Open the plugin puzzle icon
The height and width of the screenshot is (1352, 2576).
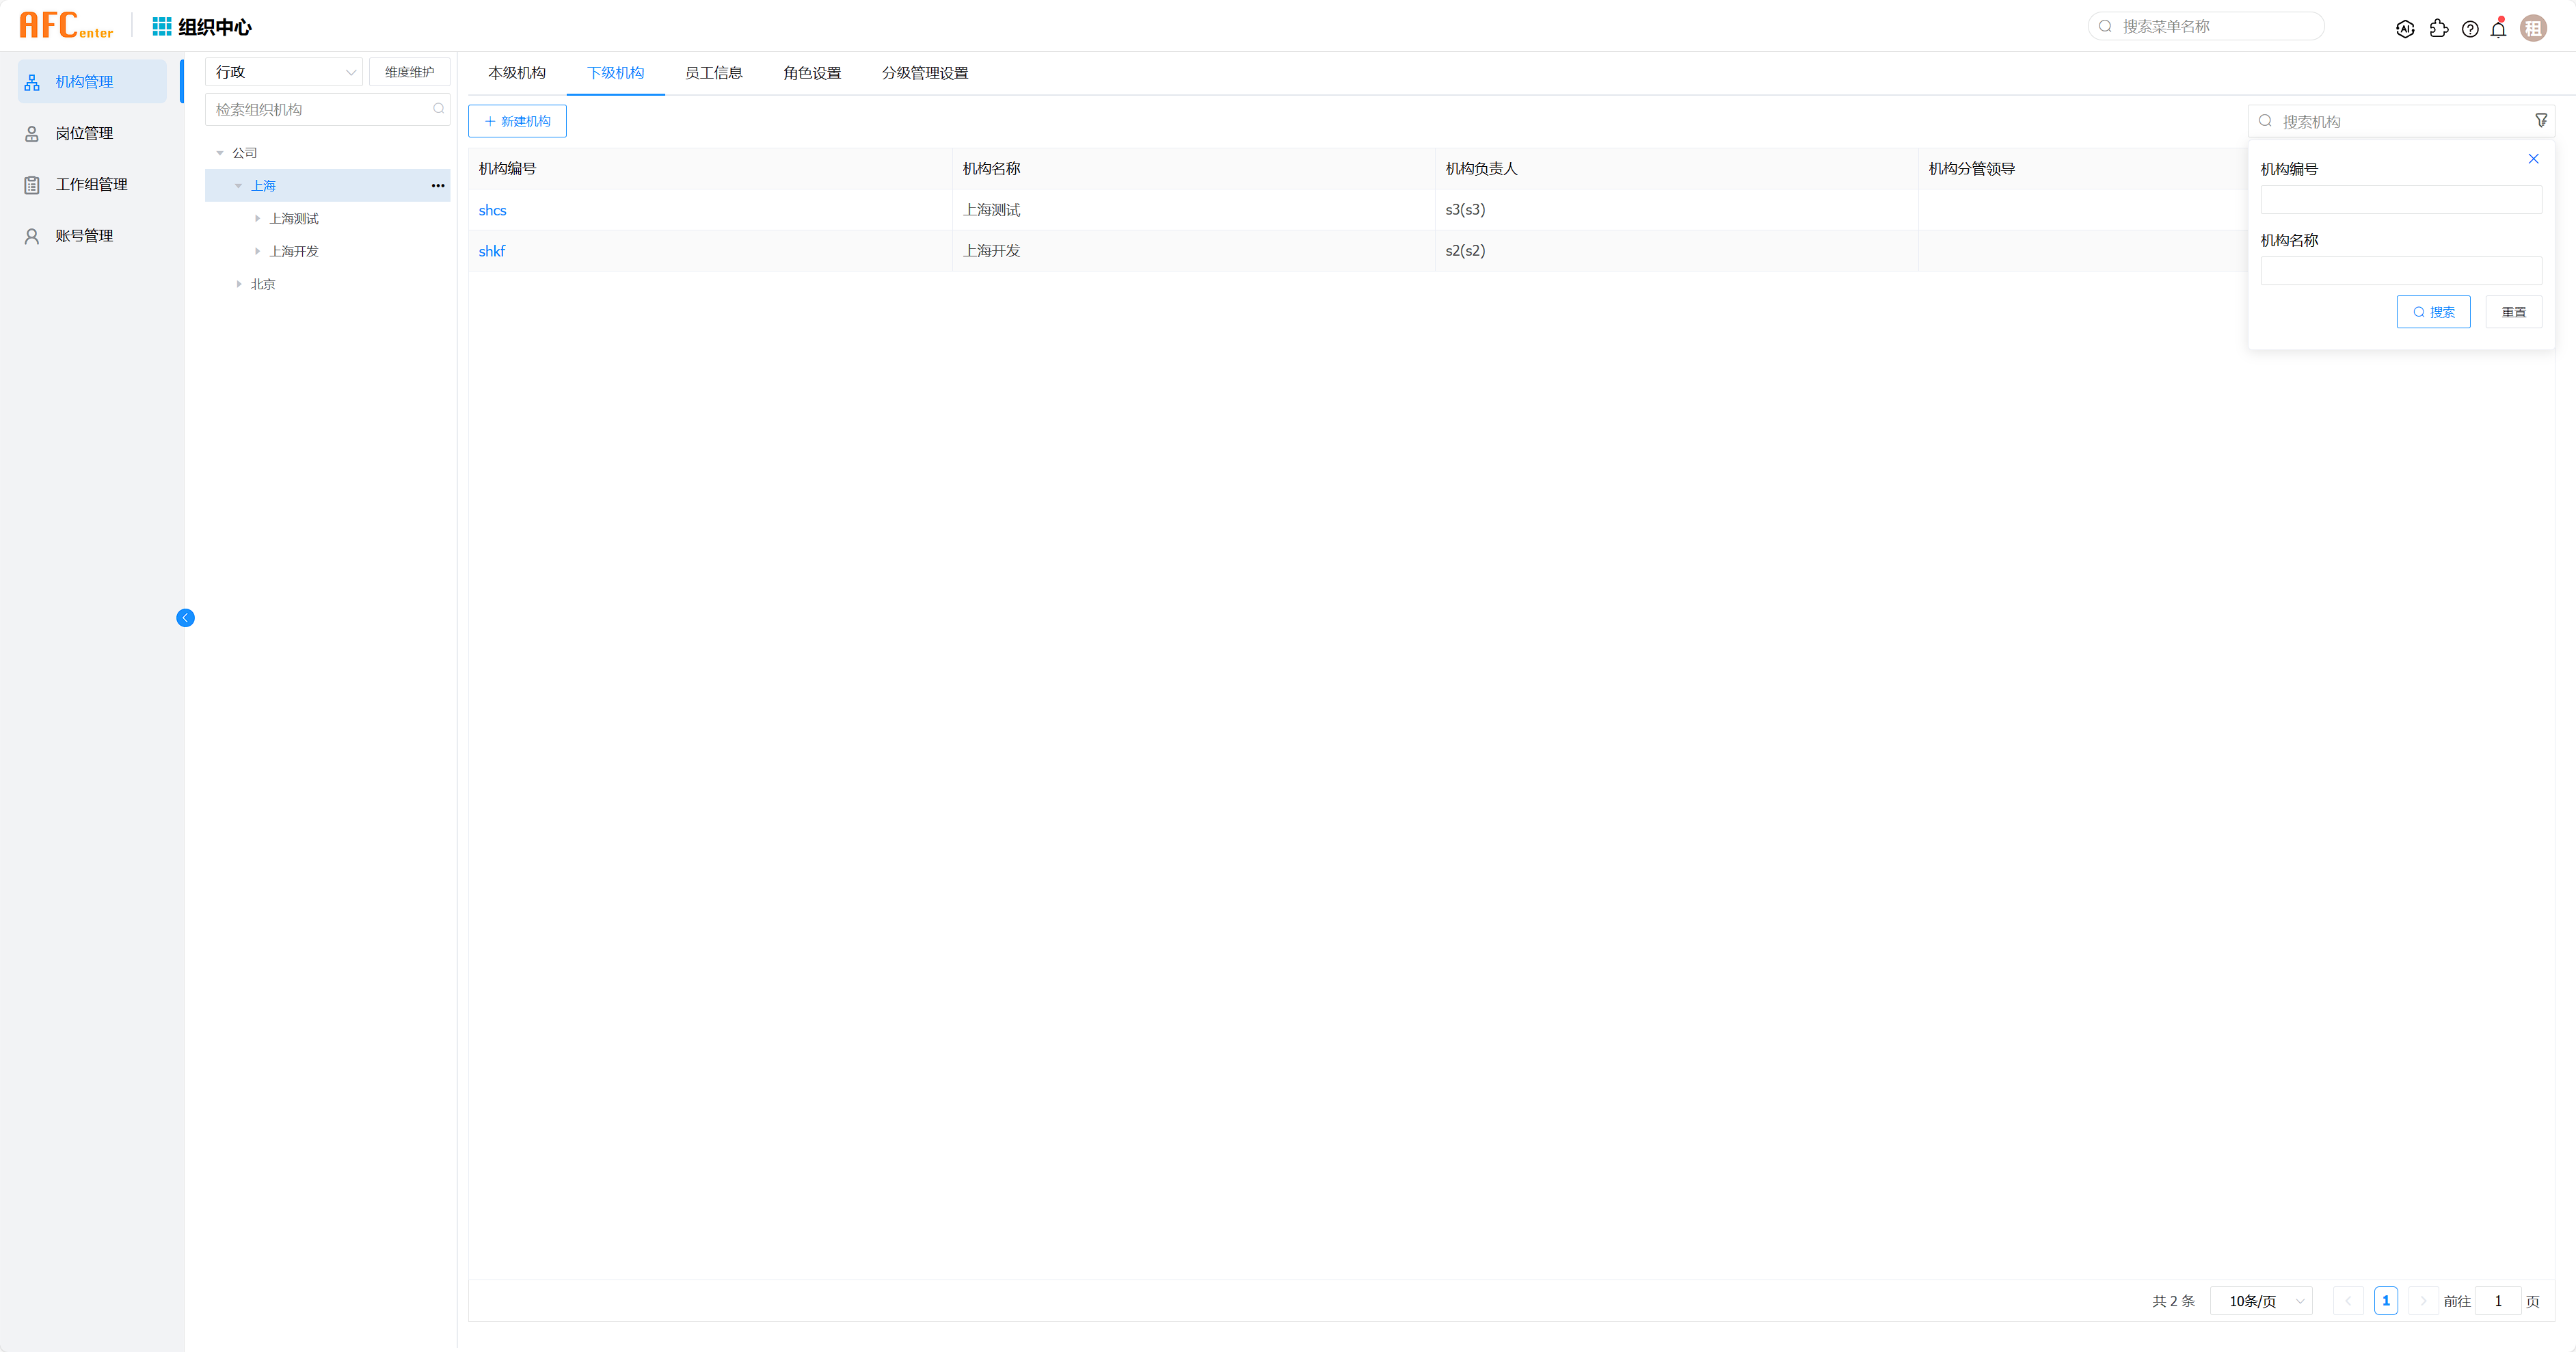click(2438, 29)
